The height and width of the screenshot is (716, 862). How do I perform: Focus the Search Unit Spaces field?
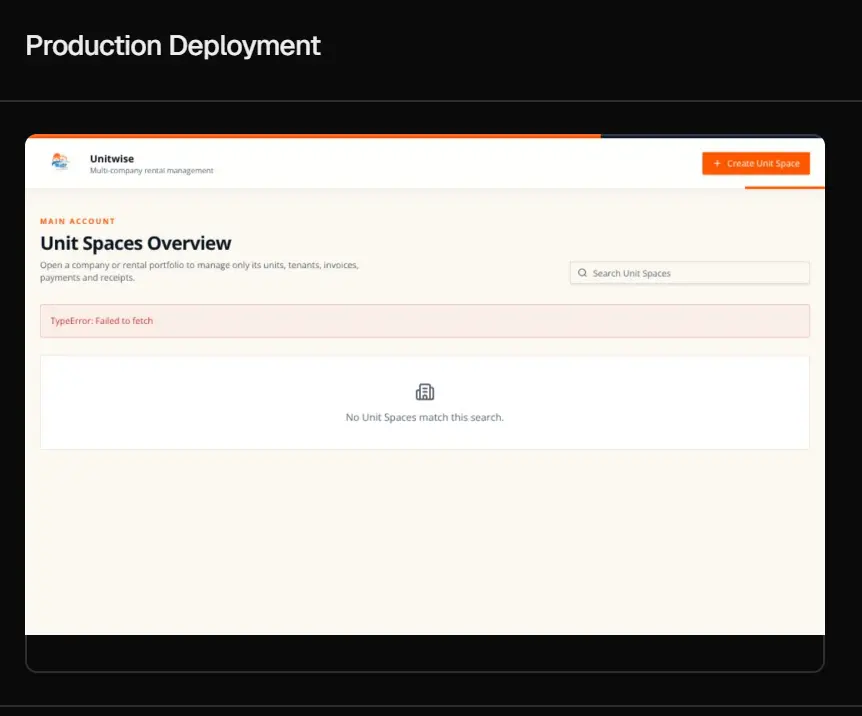(x=689, y=273)
